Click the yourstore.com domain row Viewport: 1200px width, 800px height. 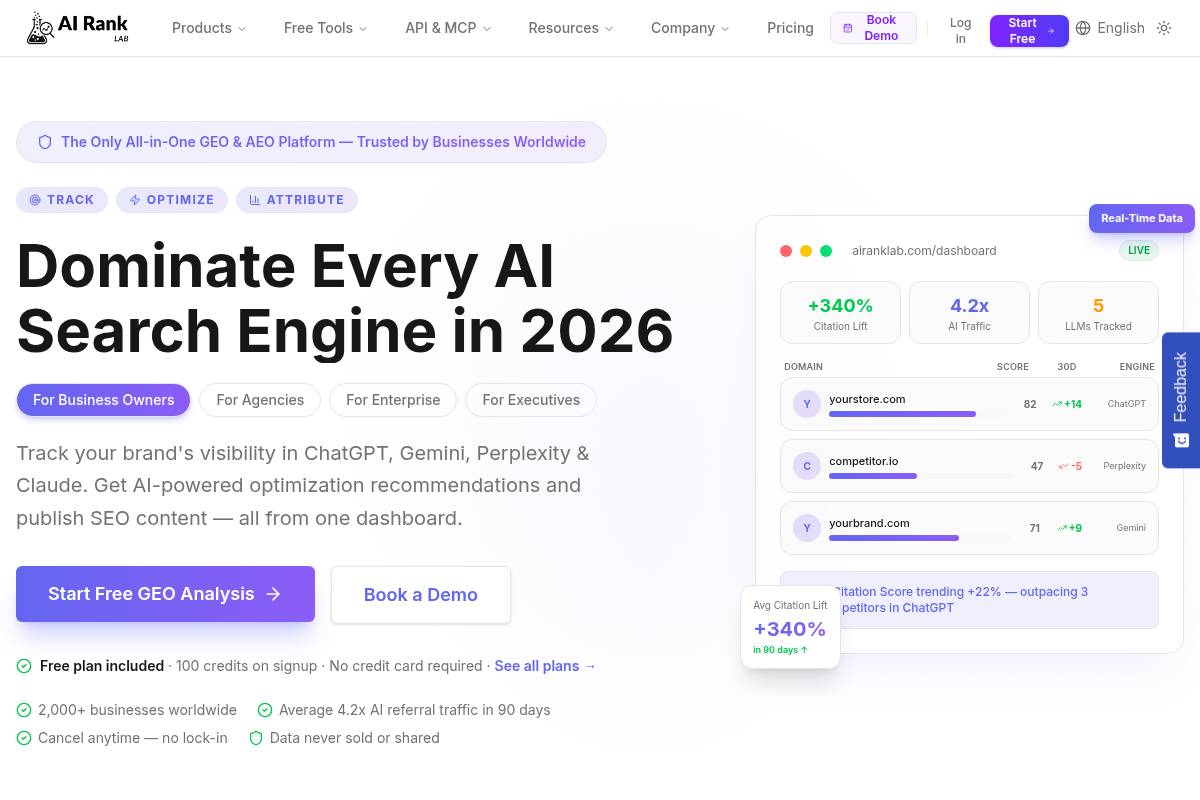click(969, 404)
